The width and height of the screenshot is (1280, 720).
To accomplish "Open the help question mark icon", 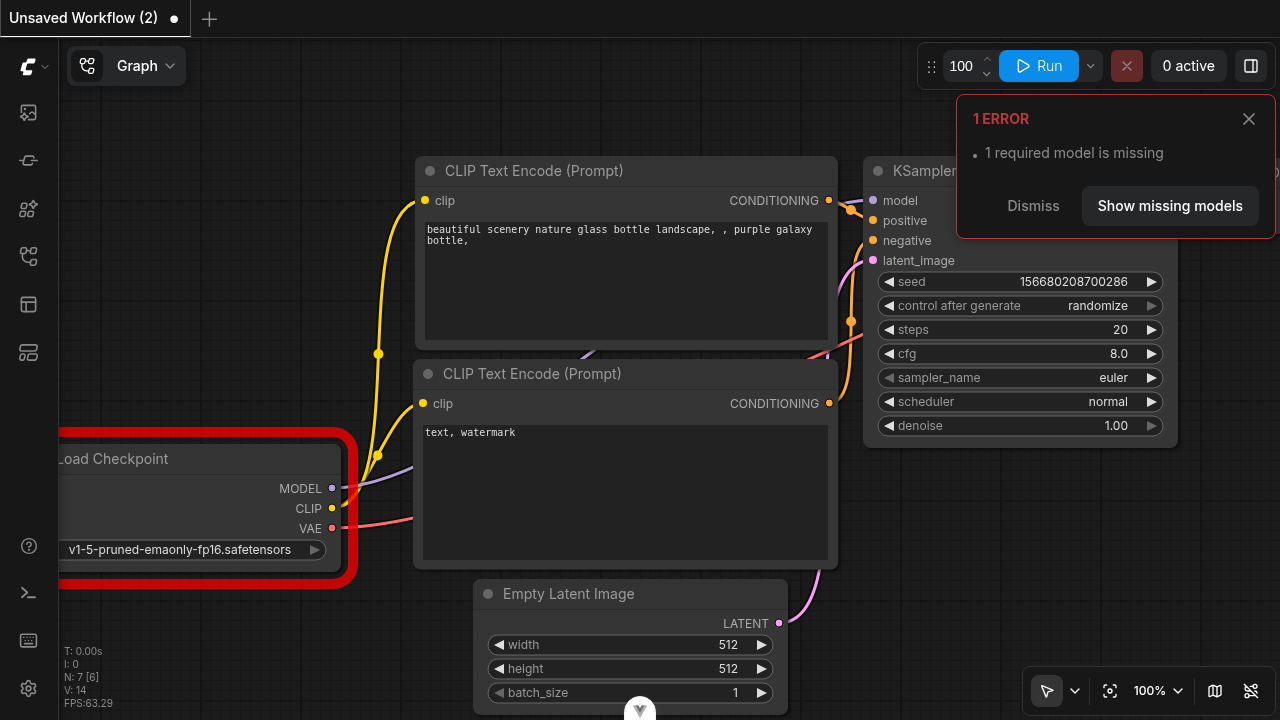I will click(x=28, y=546).
